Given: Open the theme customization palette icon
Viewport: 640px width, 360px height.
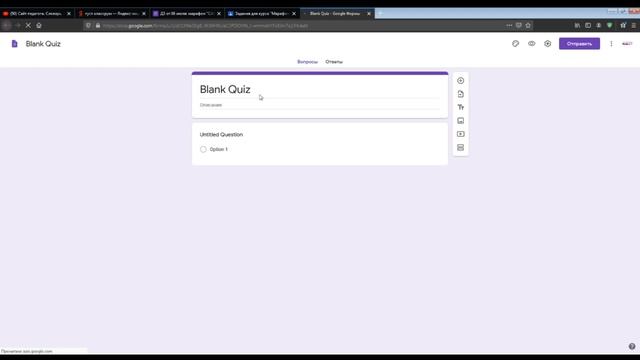Looking at the screenshot, I should [x=516, y=44].
